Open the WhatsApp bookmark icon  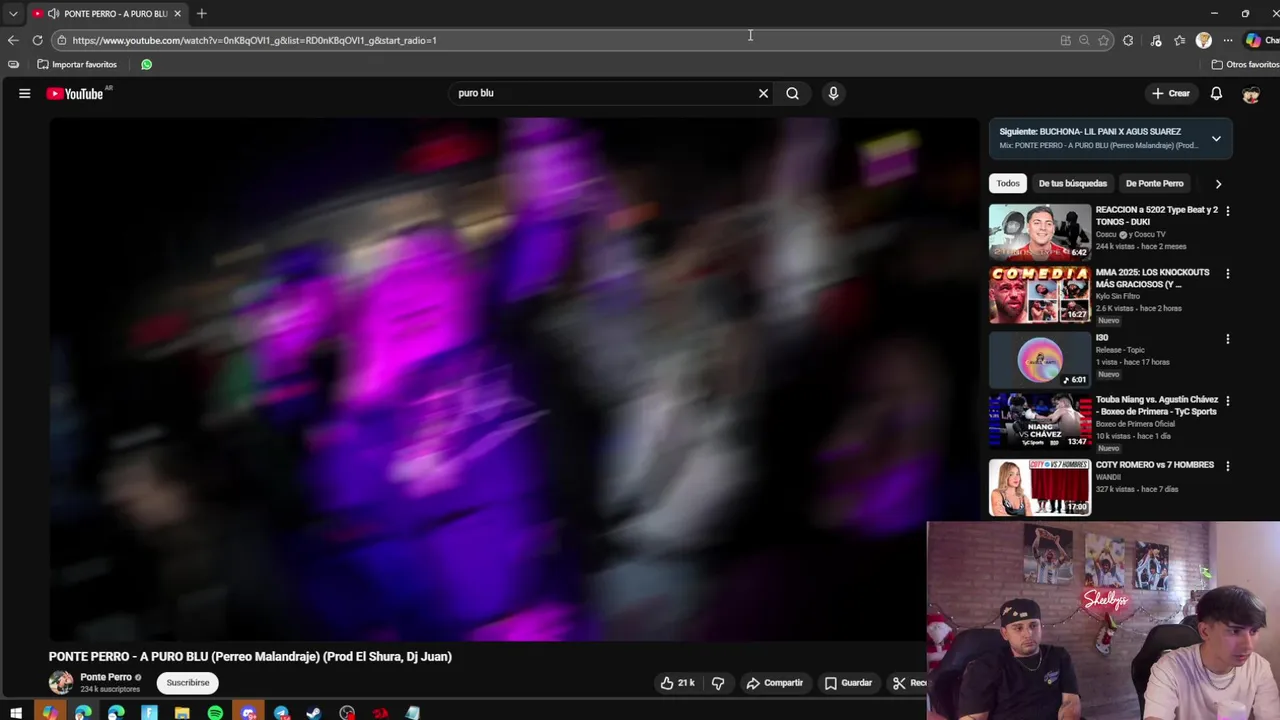pyautogui.click(x=147, y=64)
